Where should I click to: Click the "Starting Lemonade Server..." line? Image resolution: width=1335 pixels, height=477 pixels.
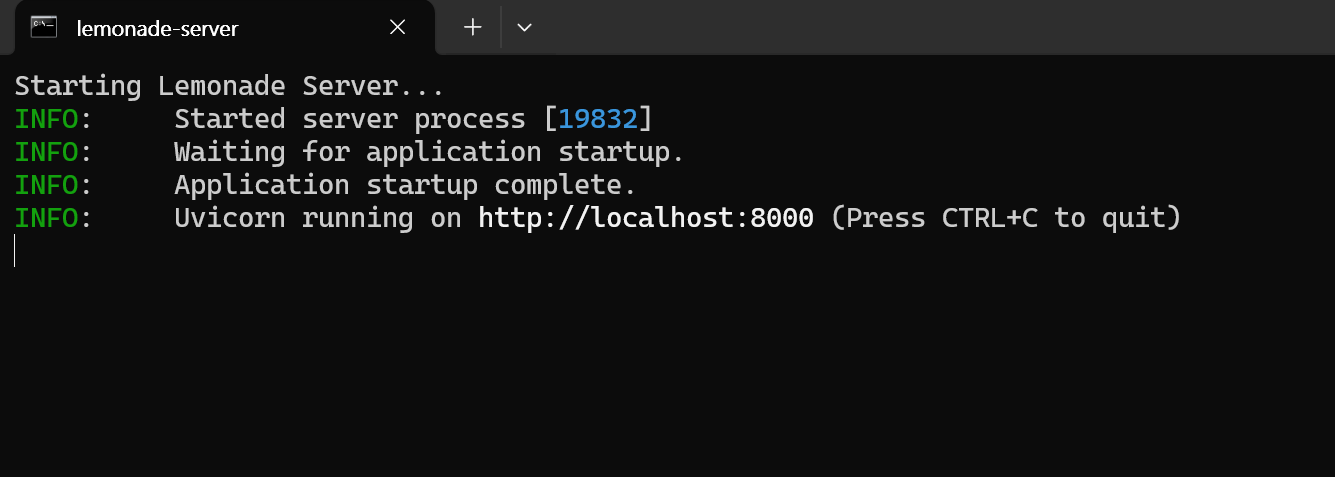point(229,86)
